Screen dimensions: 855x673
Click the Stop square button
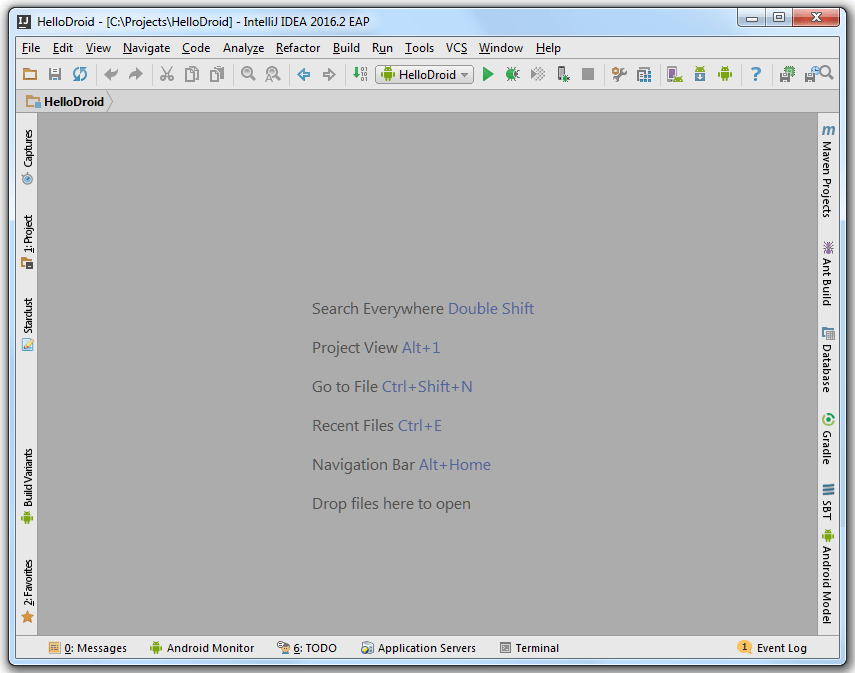click(588, 74)
